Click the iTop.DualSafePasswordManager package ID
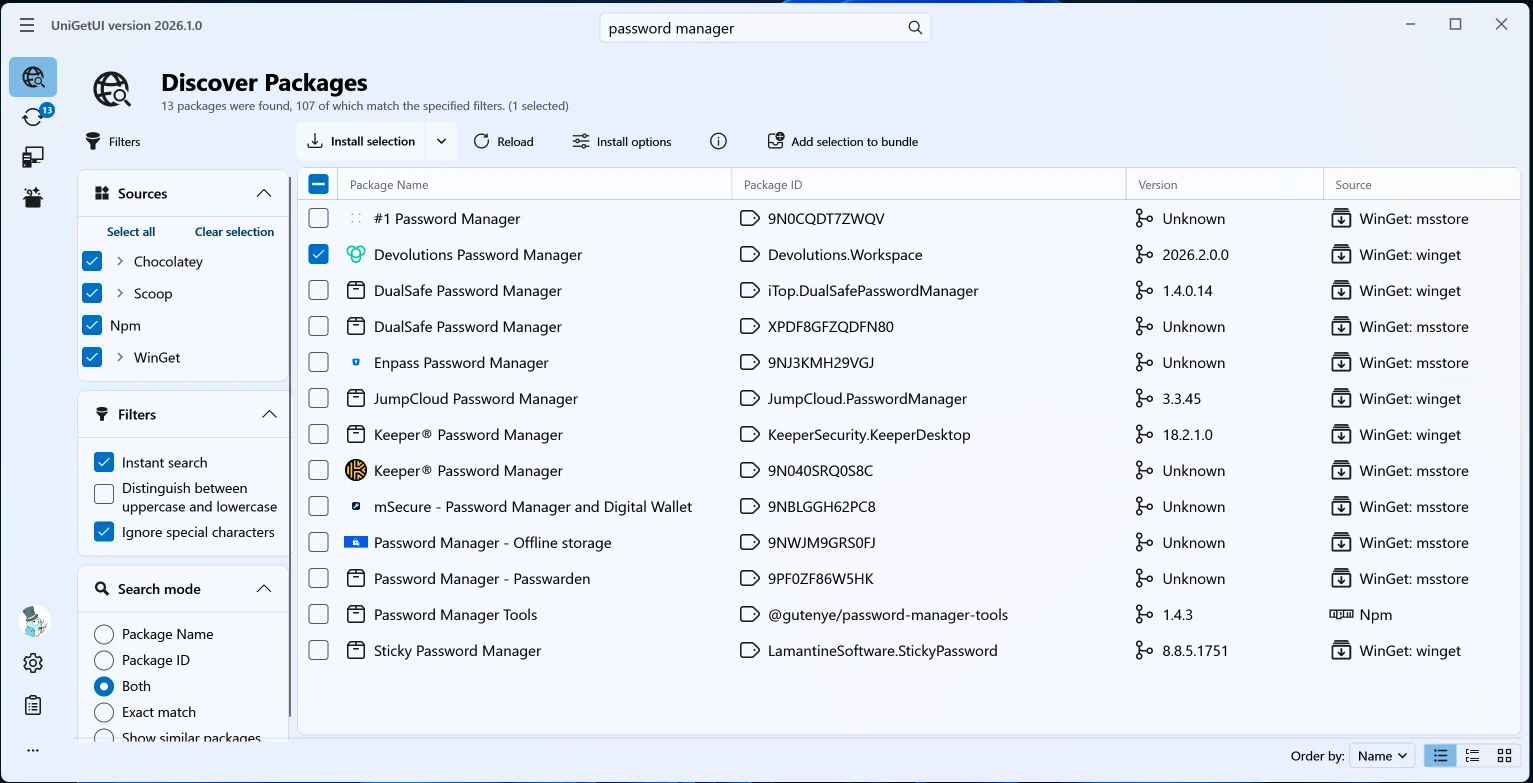Viewport: 1533px width, 783px height. click(873, 291)
